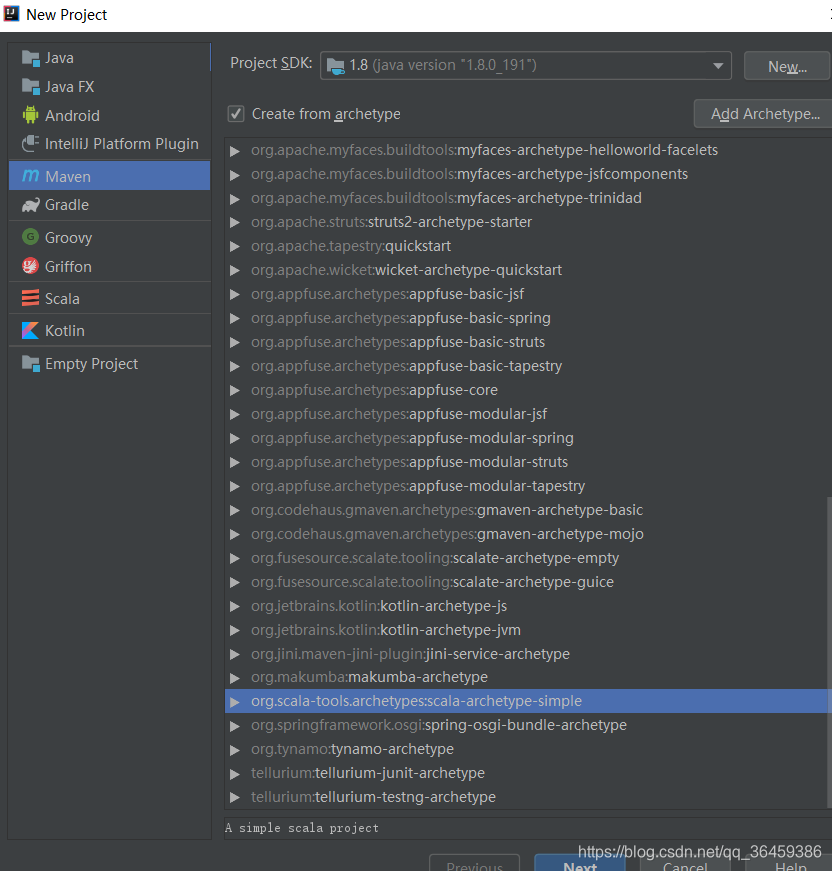Expand scala-archetype-simple arrow

[235, 702]
